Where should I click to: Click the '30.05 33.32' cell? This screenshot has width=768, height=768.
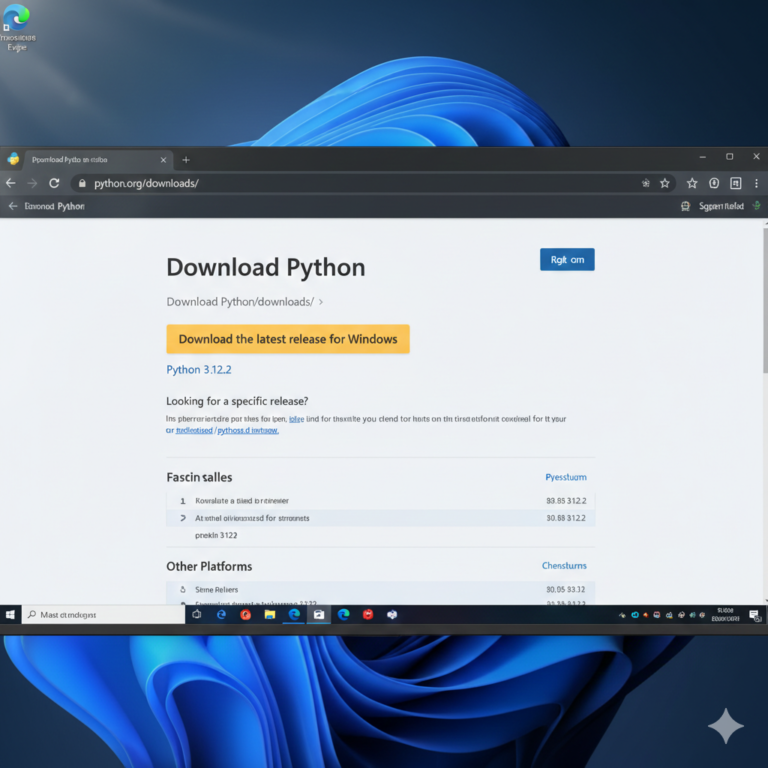pyautogui.click(x=565, y=589)
